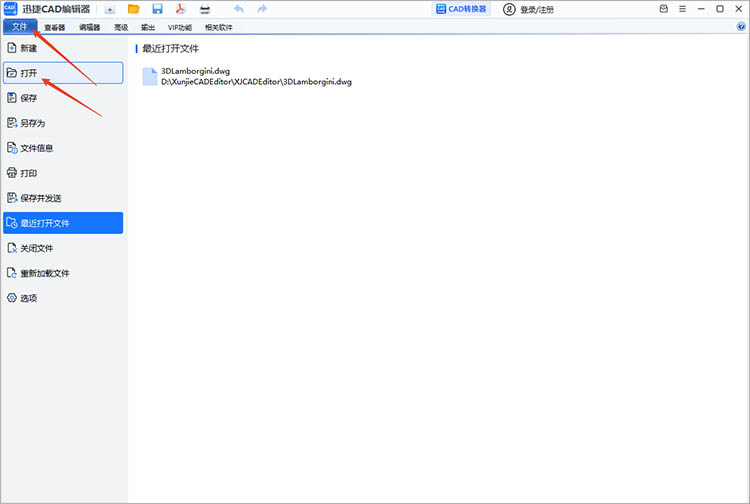Open the 文件 menu tab

[19, 27]
